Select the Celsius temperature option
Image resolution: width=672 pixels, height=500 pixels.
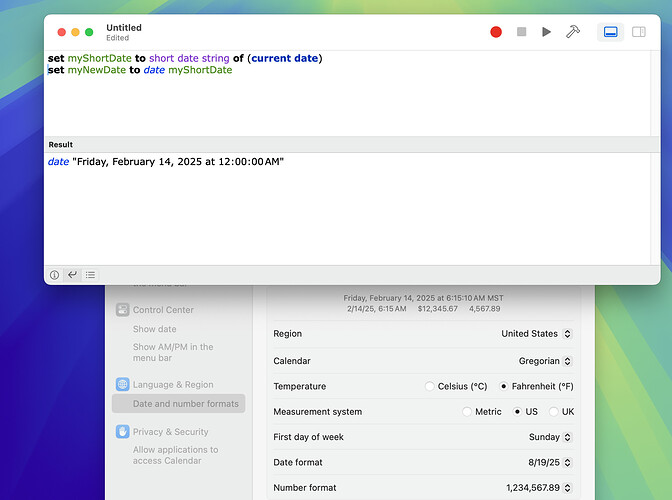click(429, 386)
